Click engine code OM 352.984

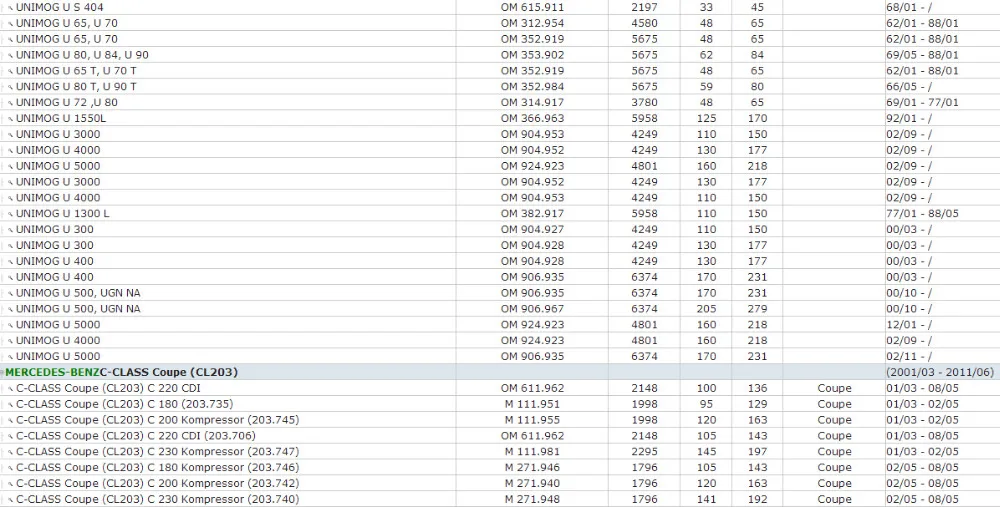(x=533, y=87)
